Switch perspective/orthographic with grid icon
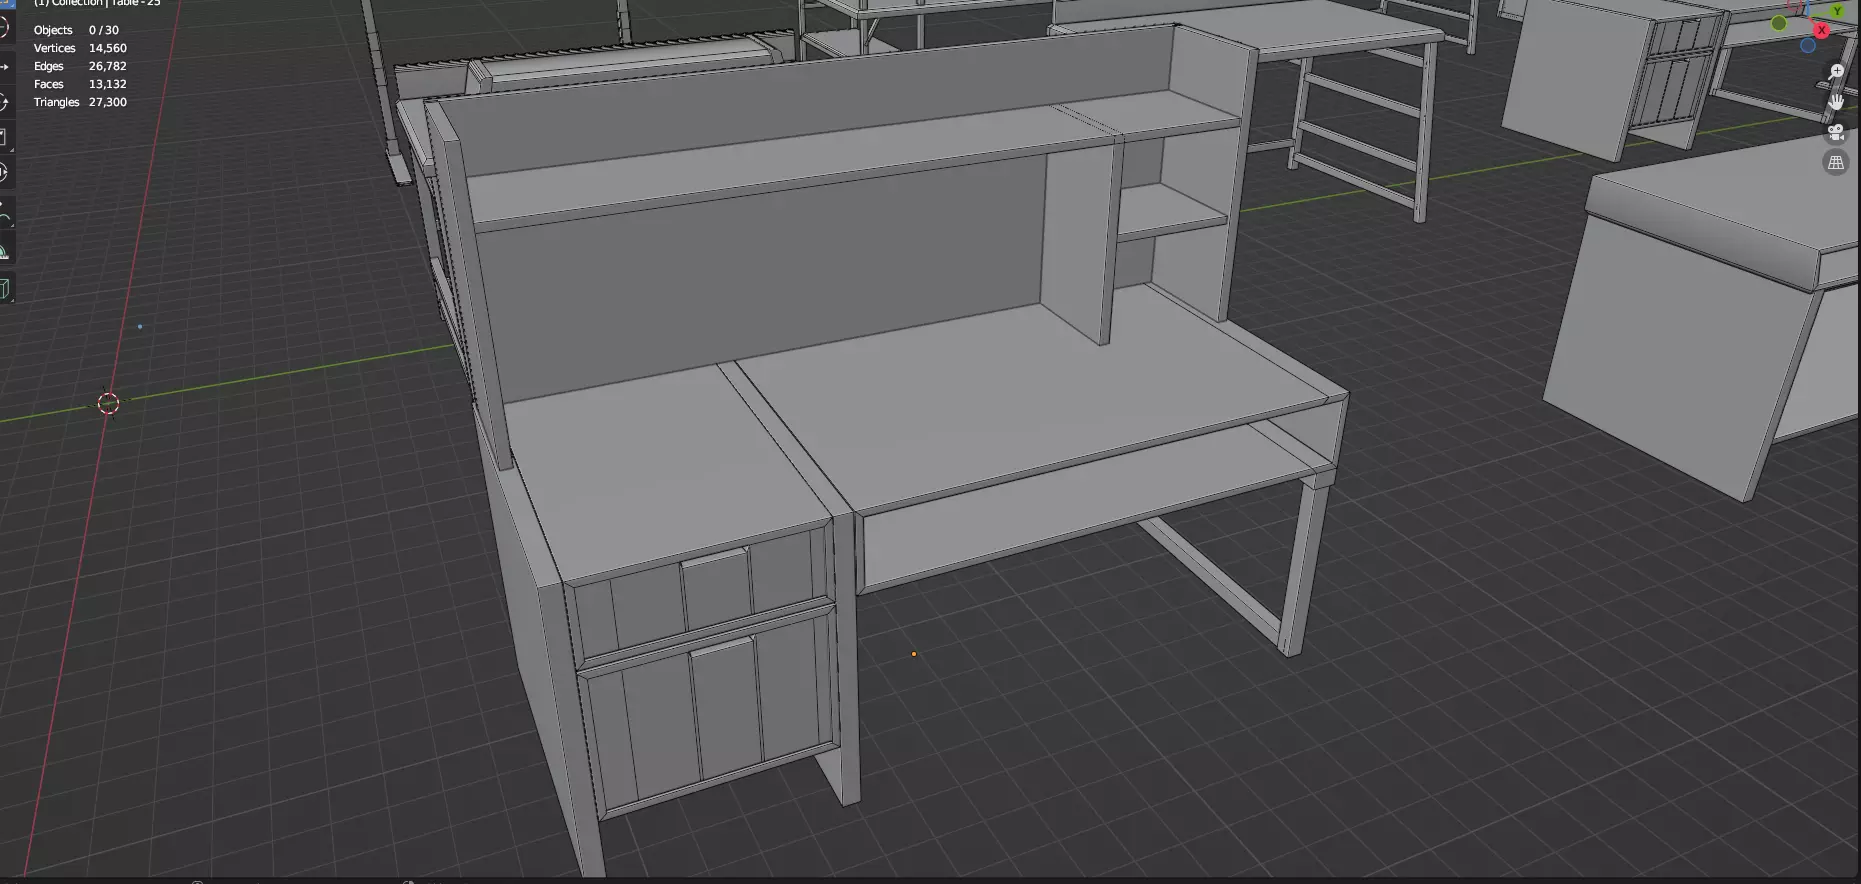This screenshot has width=1861, height=884. (x=1836, y=162)
